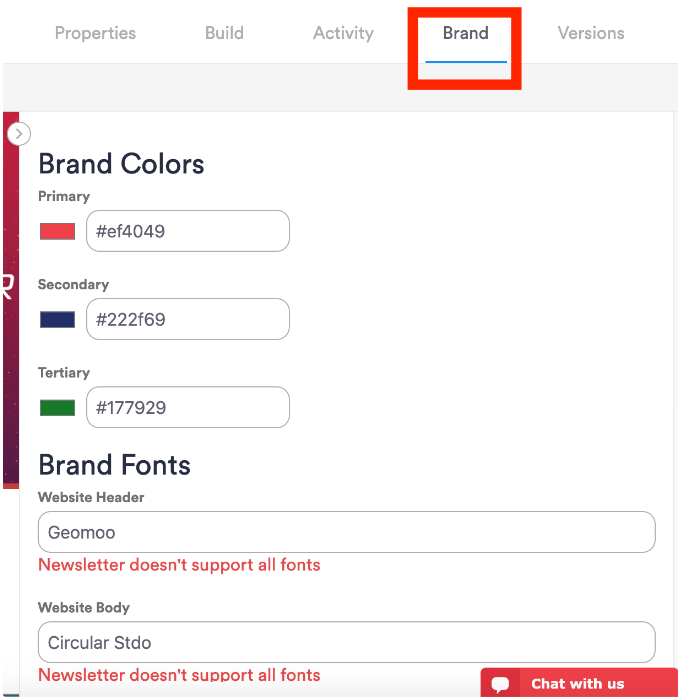
Task: Click the Brand Fonts heading
Action: (114, 465)
